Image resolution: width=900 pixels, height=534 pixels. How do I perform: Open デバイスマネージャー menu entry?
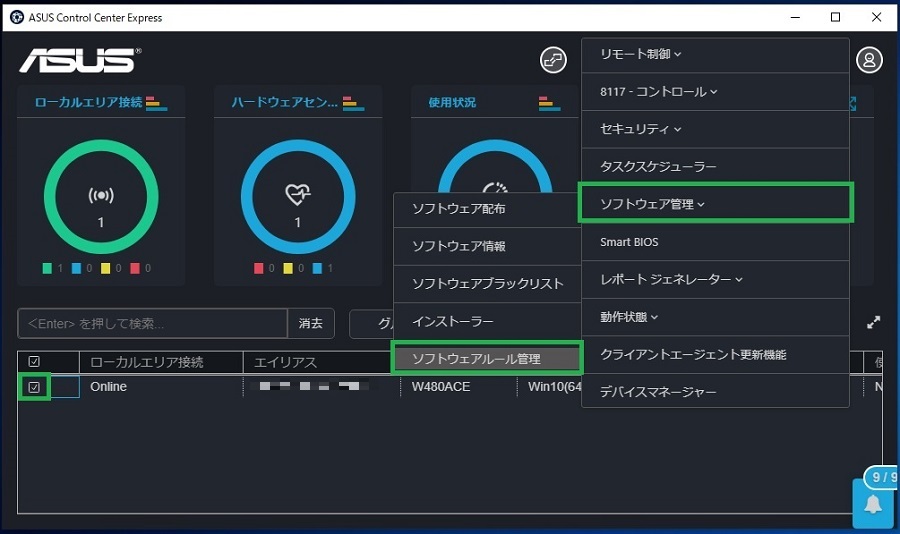coord(715,392)
